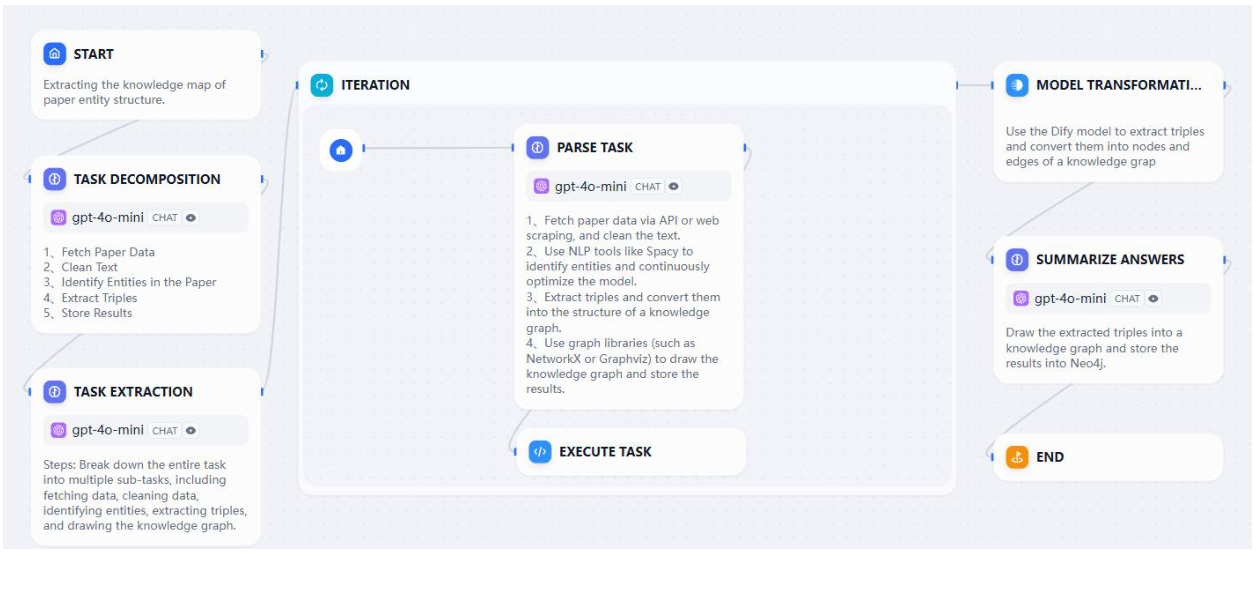
Task: Click the gpt-4o-mini model icon in TASK DECOMPOSITION
Action: point(61,217)
